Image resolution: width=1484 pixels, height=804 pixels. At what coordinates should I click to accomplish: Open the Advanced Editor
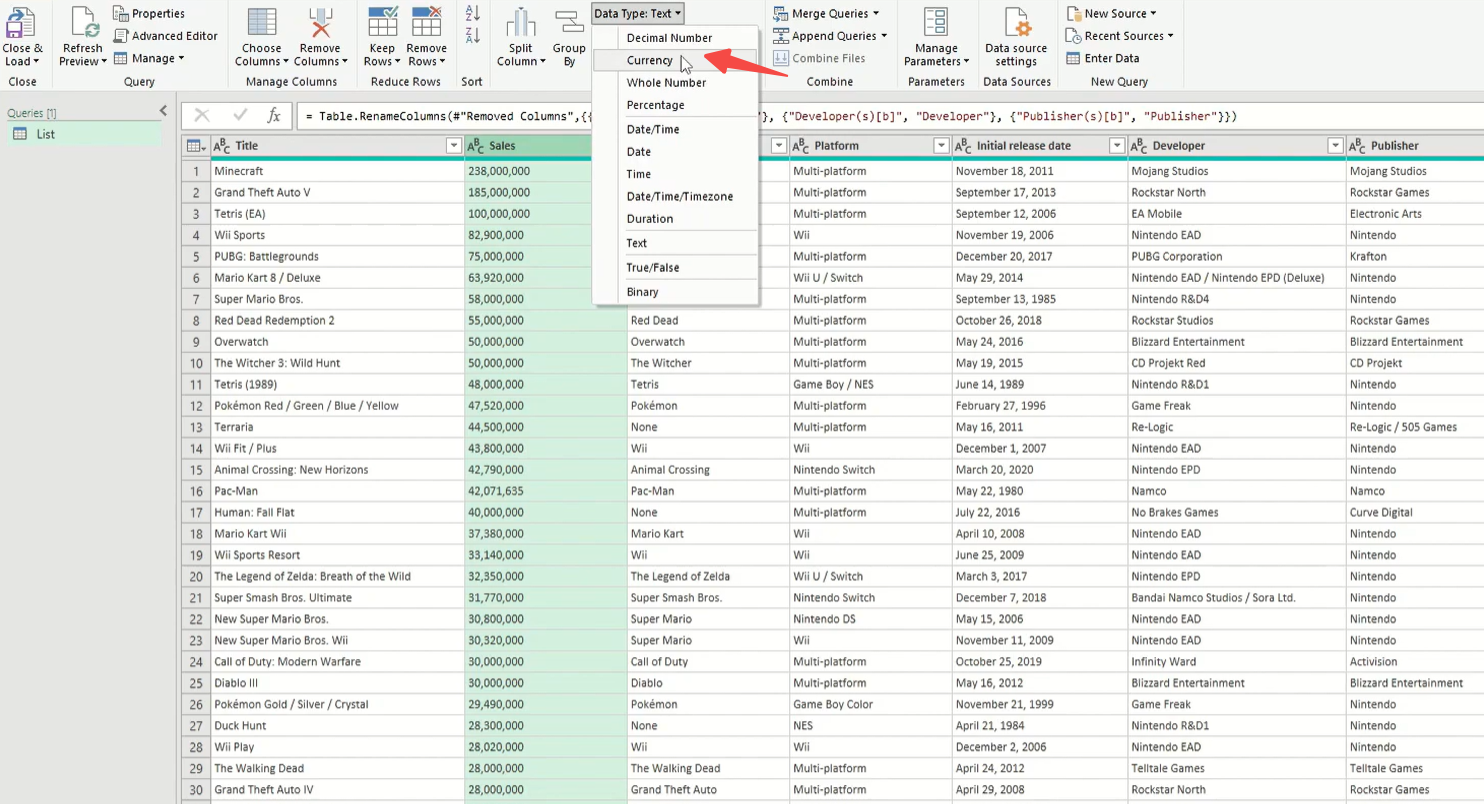pyautogui.click(x=165, y=36)
